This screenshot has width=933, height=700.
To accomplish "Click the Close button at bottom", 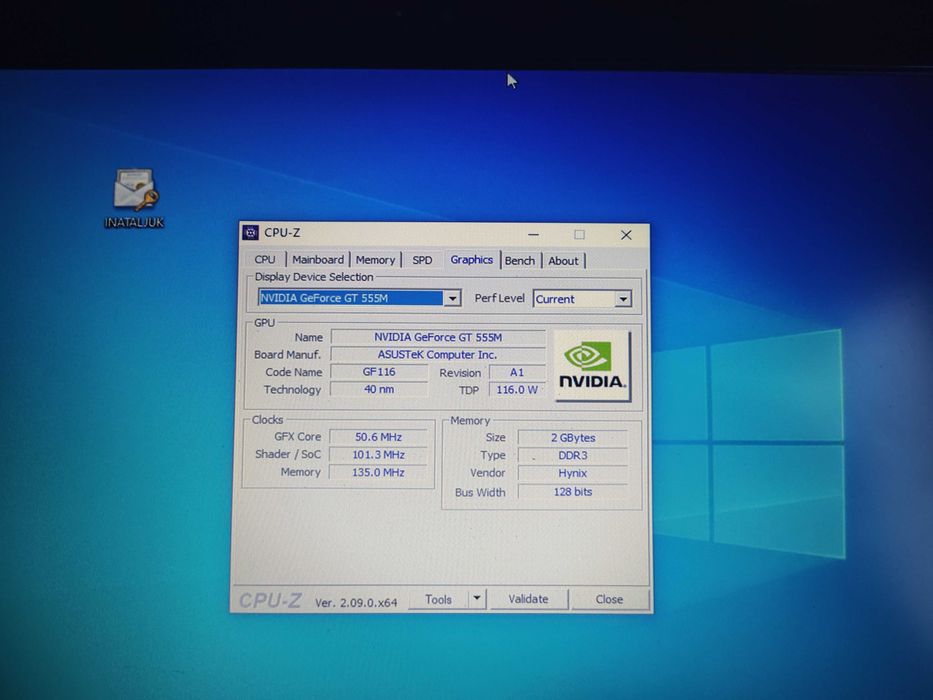I will coord(609,599).
